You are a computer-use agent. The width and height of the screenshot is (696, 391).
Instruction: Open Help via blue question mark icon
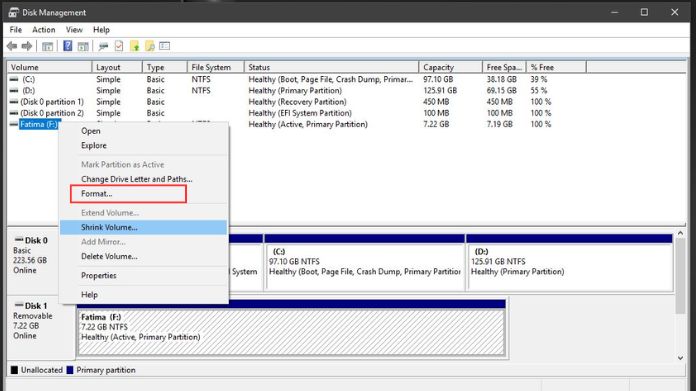tap(67, 45)
